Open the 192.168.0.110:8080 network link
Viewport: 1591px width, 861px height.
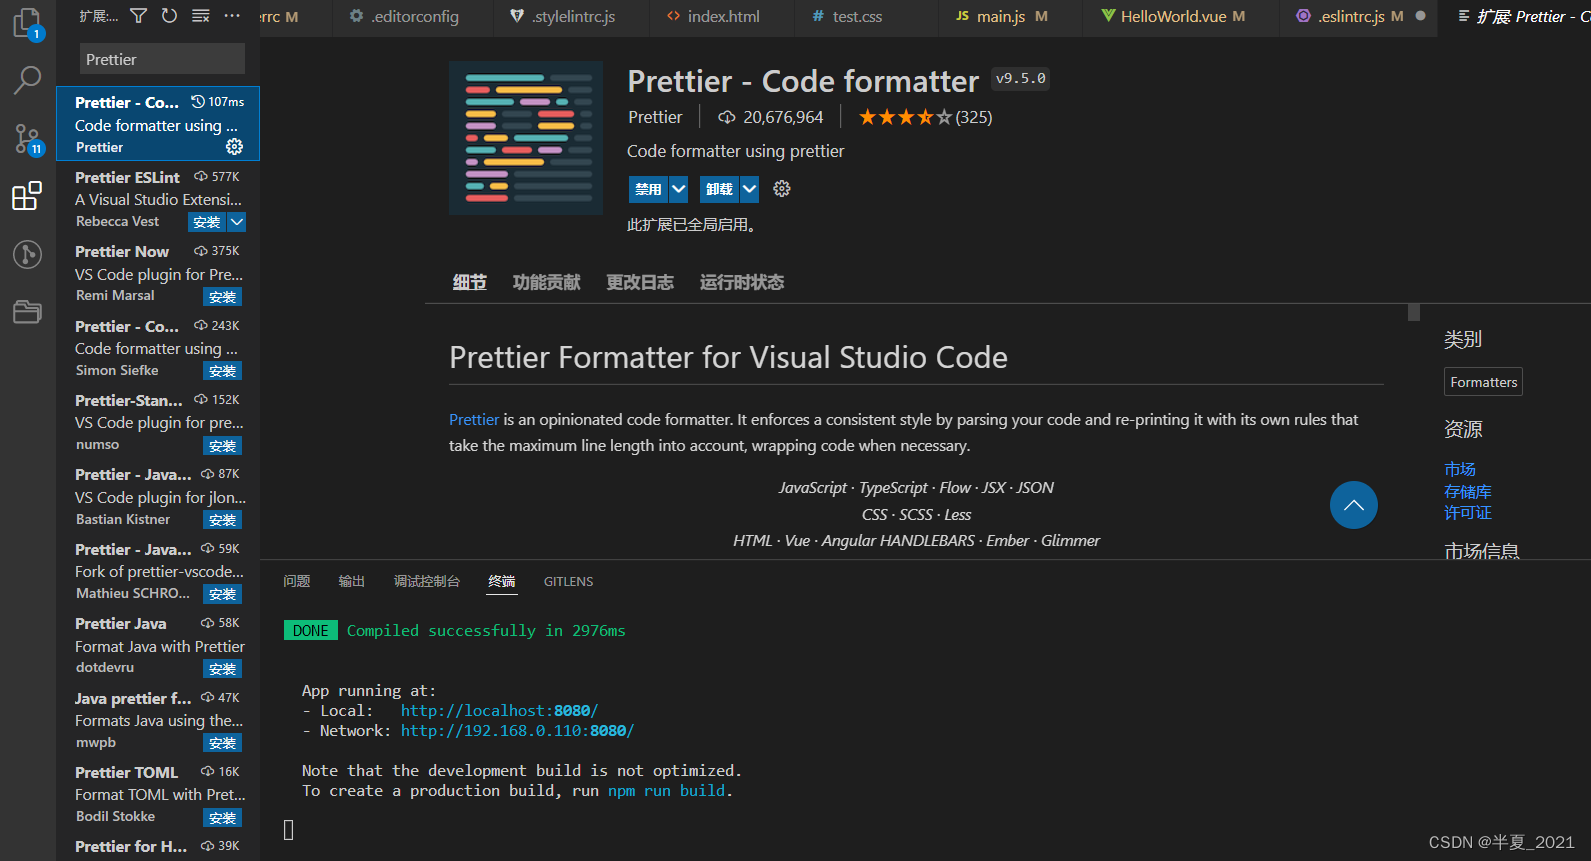pyautogui.click(x=517, y=731)
